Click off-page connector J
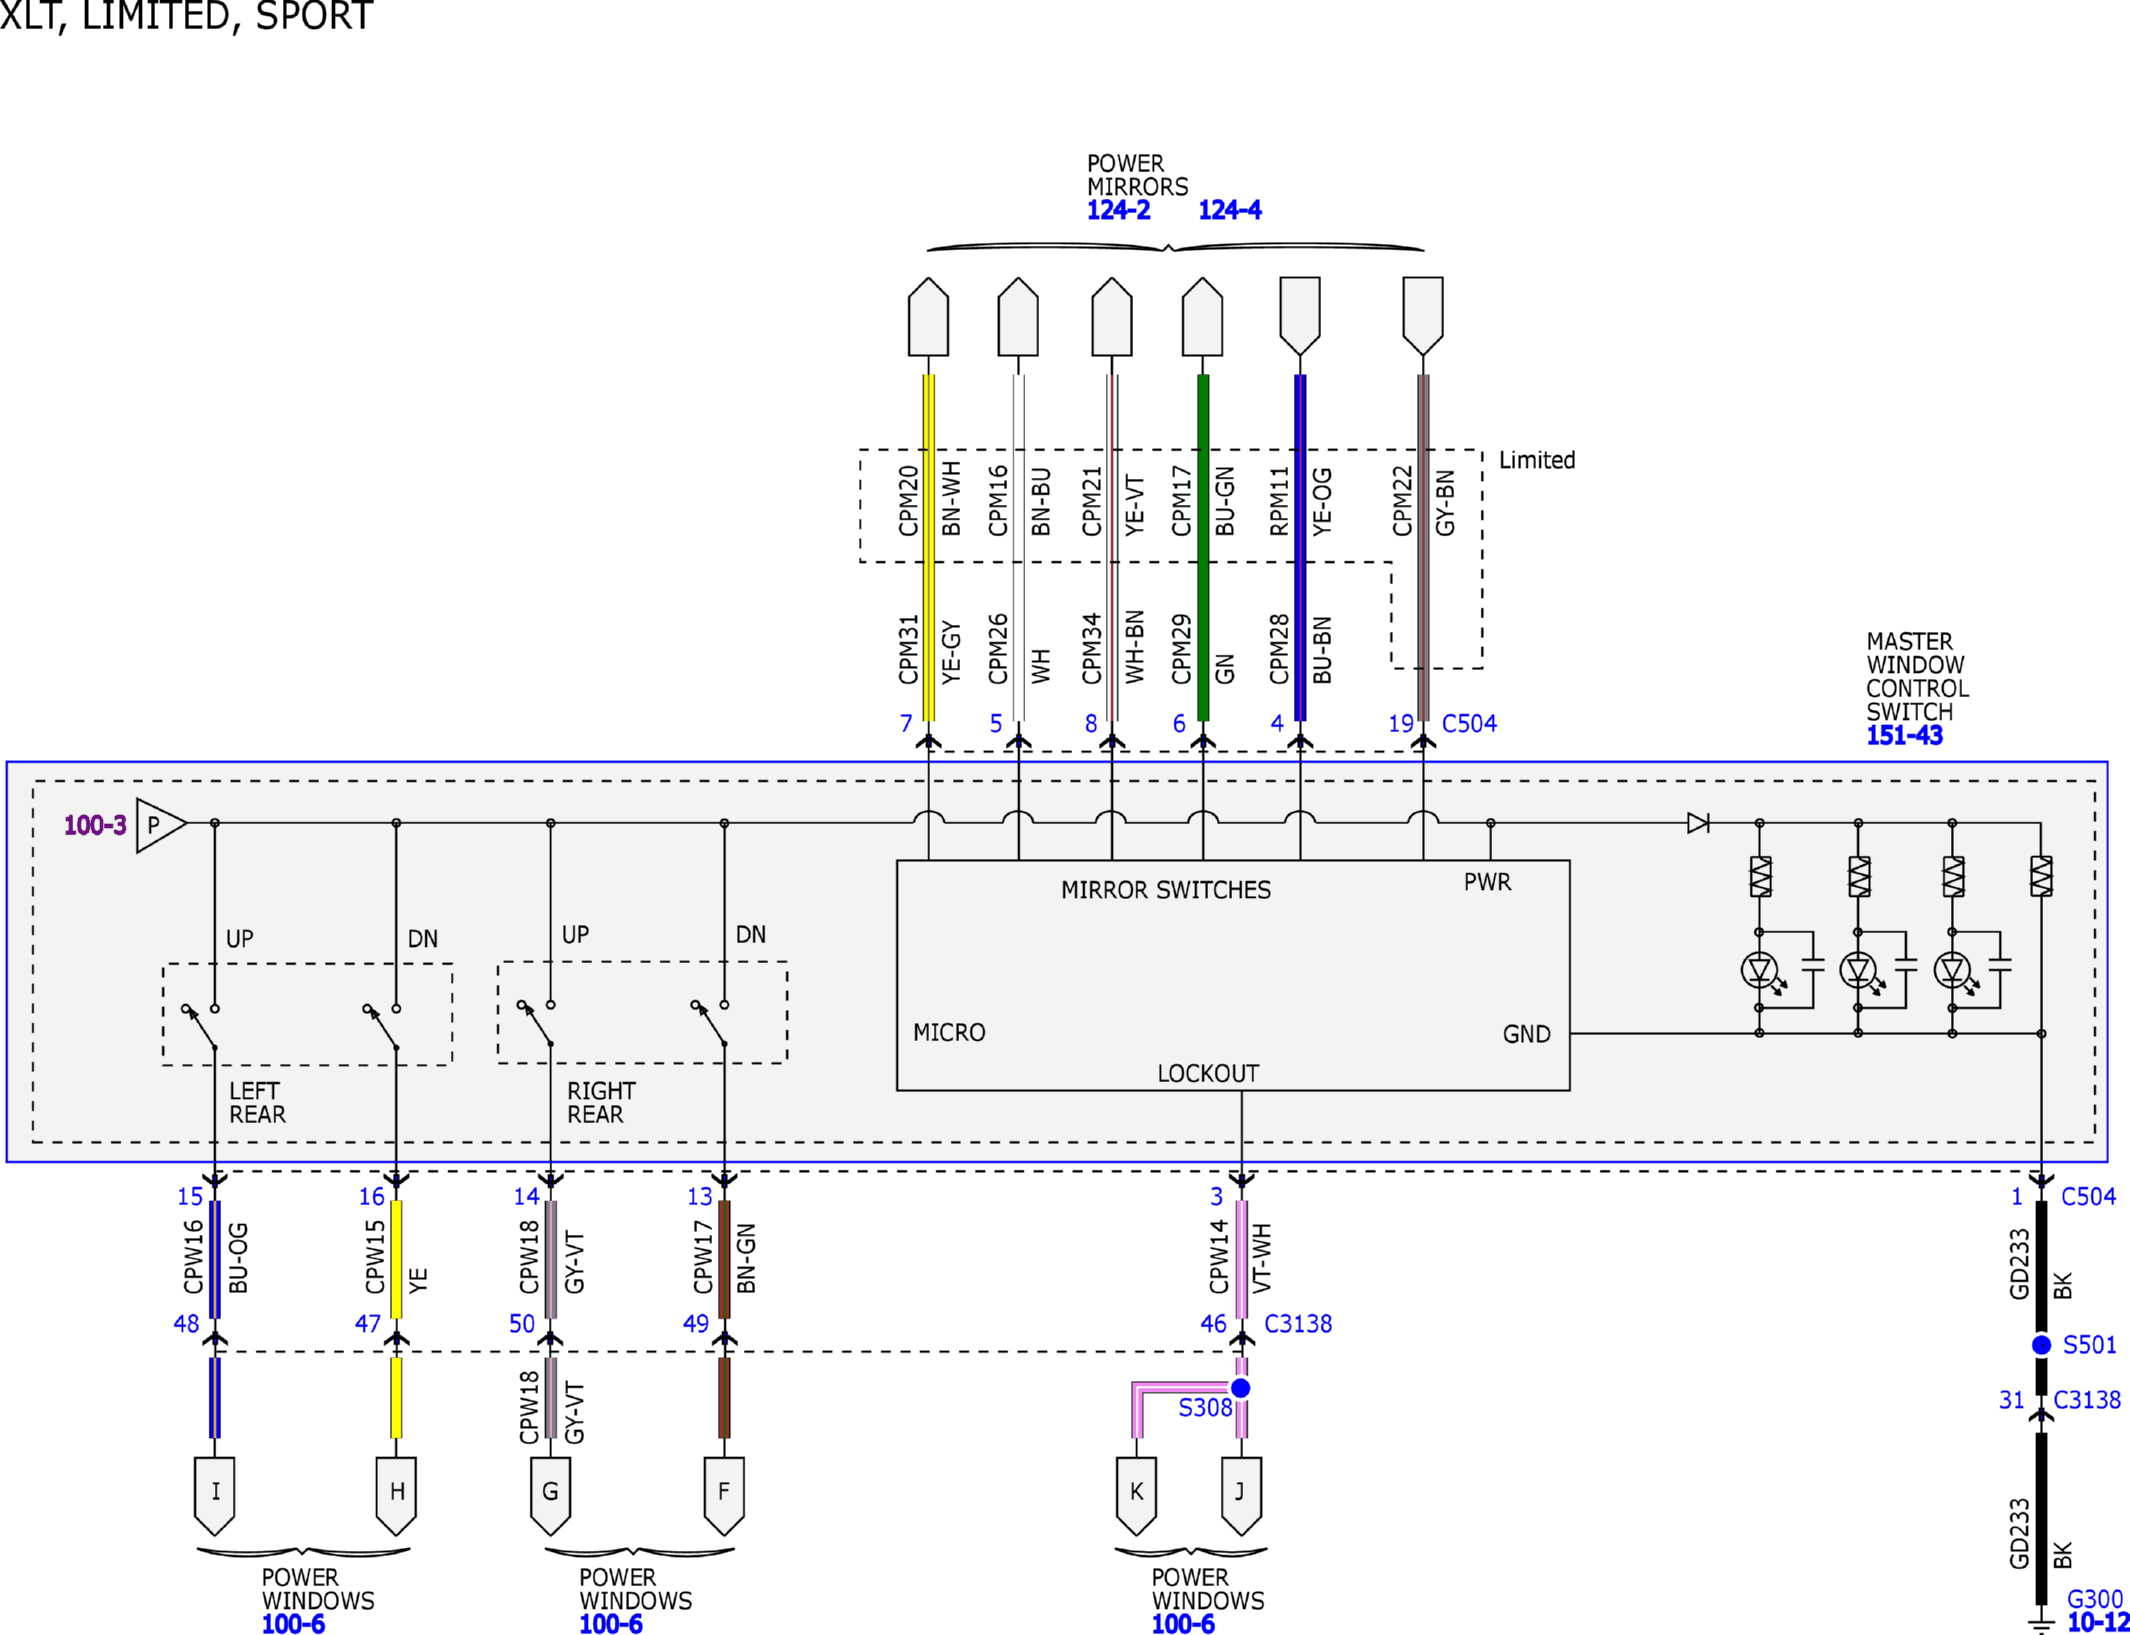 [x=1241, y=1496]
